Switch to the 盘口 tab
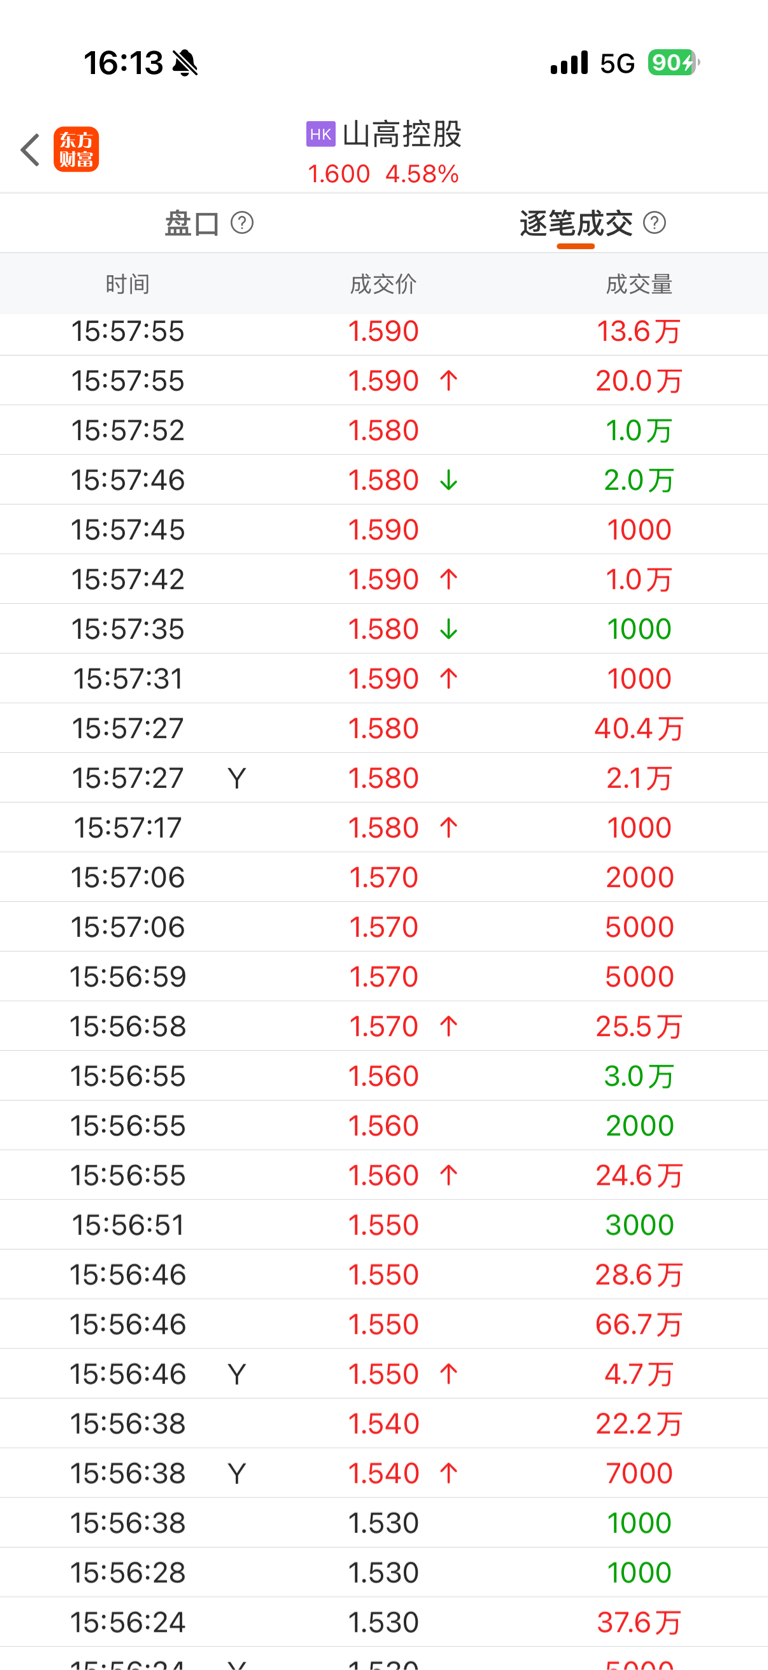 [x=192, y=223]
